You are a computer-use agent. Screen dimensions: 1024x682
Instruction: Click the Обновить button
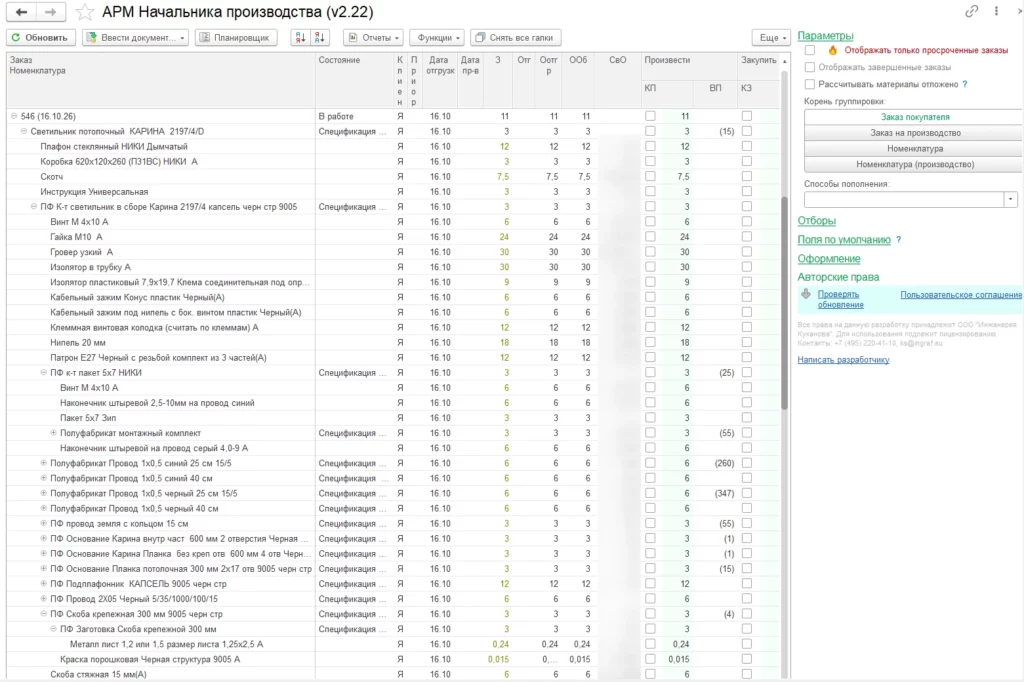coord(40,38)
